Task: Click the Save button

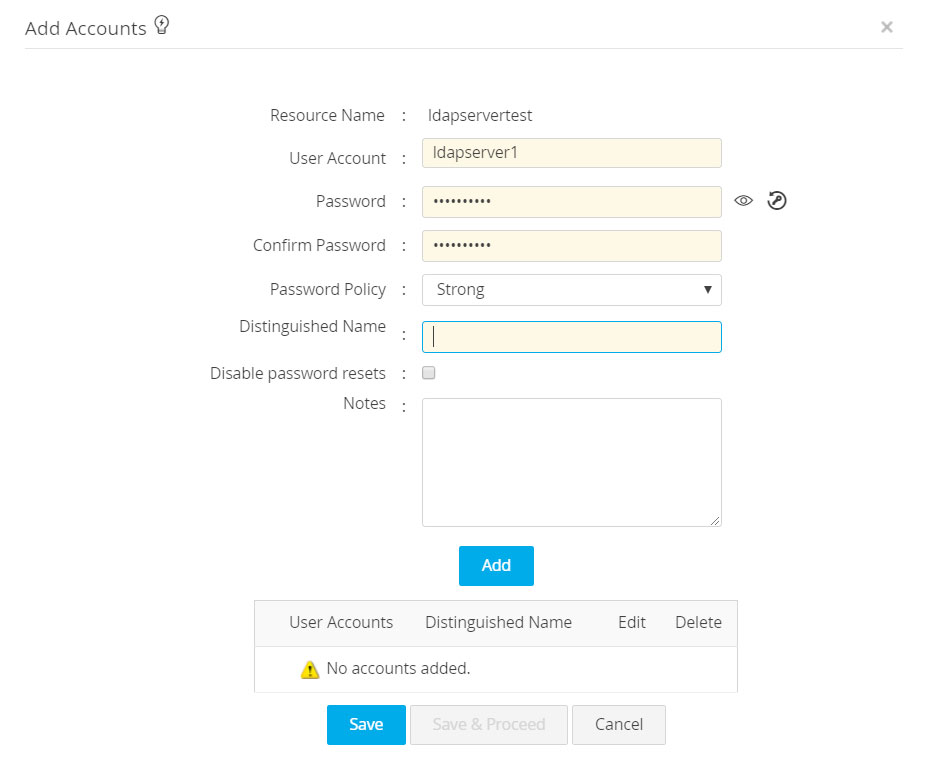Action: [x=366, y=725]
